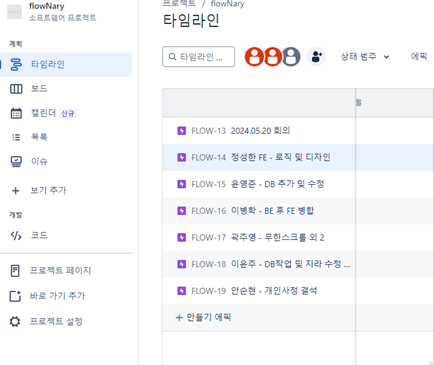Viewport: 434px width, 365px height.
Task: Click the list icon next to 목록
Action: (x=16, y=137)
